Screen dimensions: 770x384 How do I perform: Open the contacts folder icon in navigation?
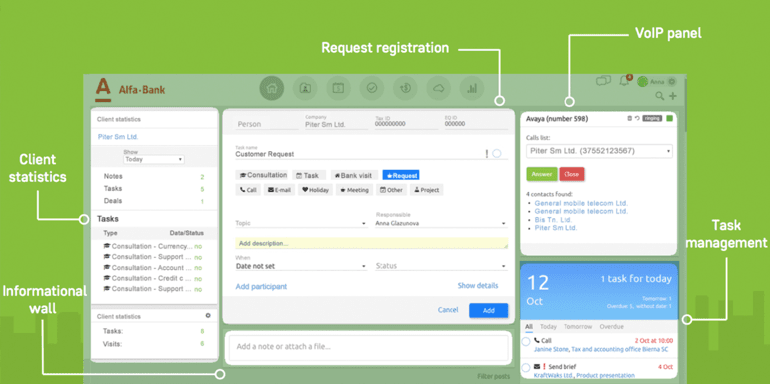click(x=305, y=88)
